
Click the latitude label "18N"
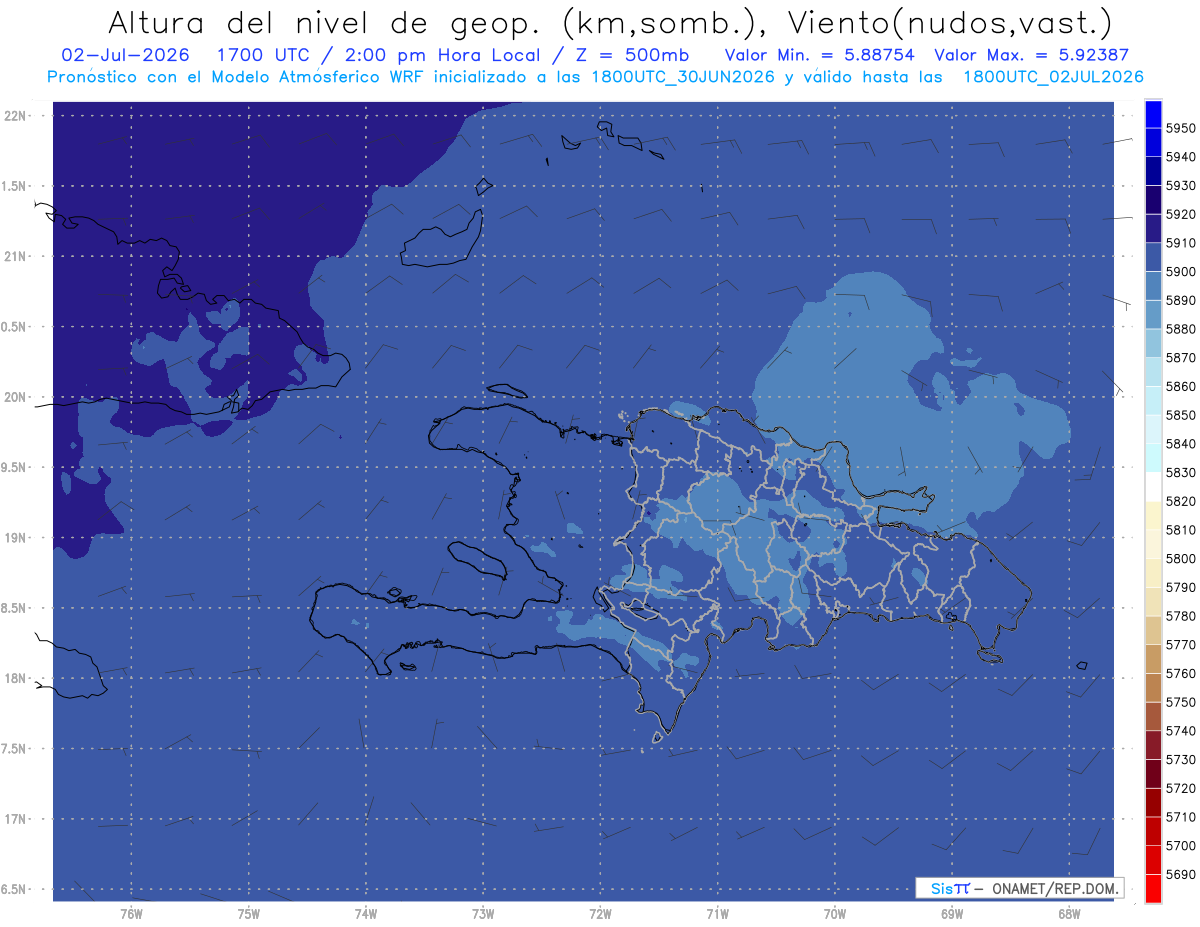pyautogui.click(x=16, y=678)
